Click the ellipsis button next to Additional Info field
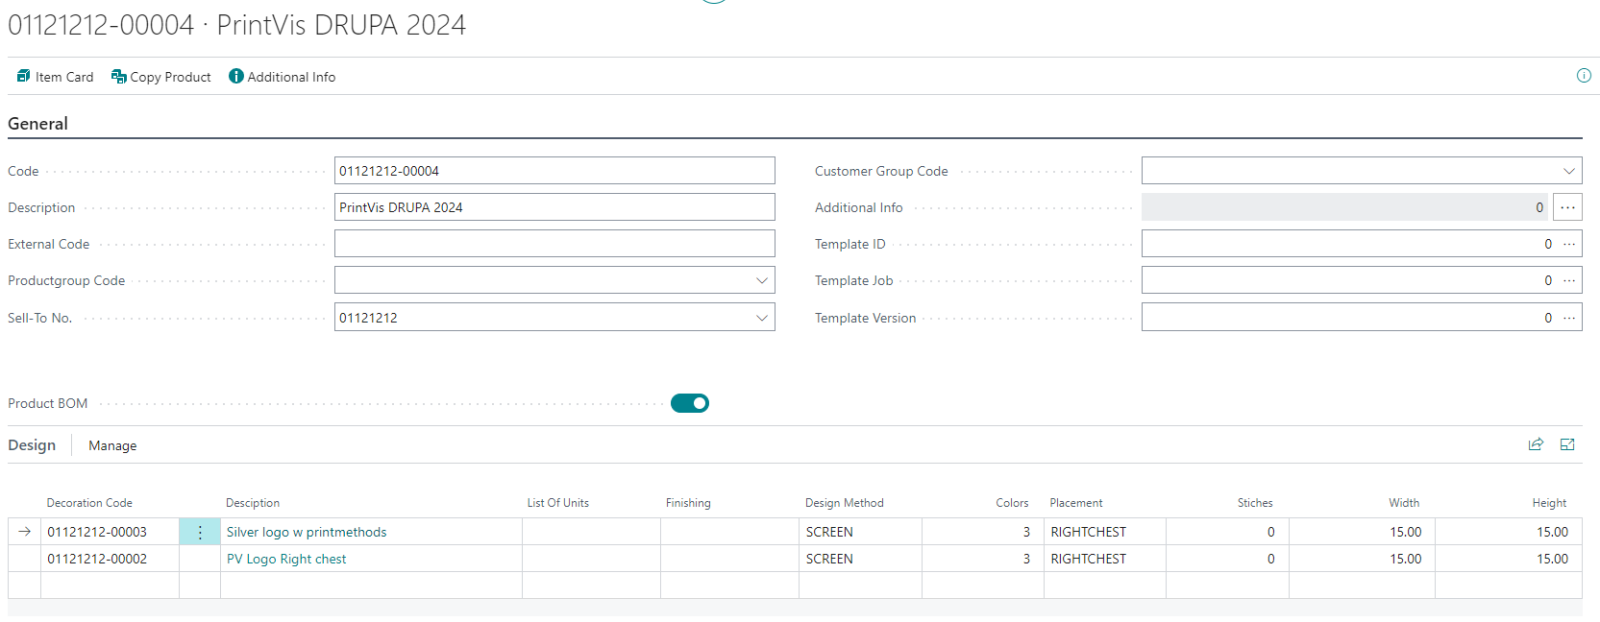This screenshot has height=622, width=1600. [x=1567, y=208]
